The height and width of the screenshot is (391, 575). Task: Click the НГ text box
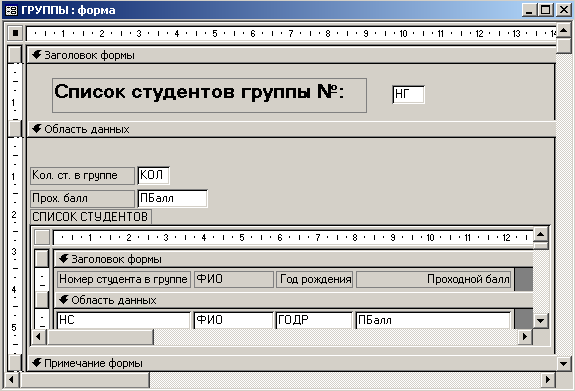(409, 95)
